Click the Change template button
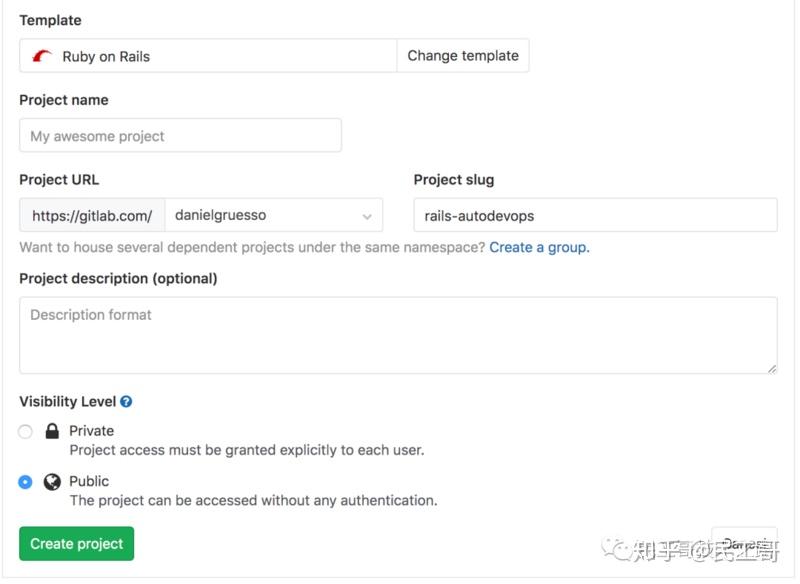Viewport: 800px width, 584px height. [462, 55]
